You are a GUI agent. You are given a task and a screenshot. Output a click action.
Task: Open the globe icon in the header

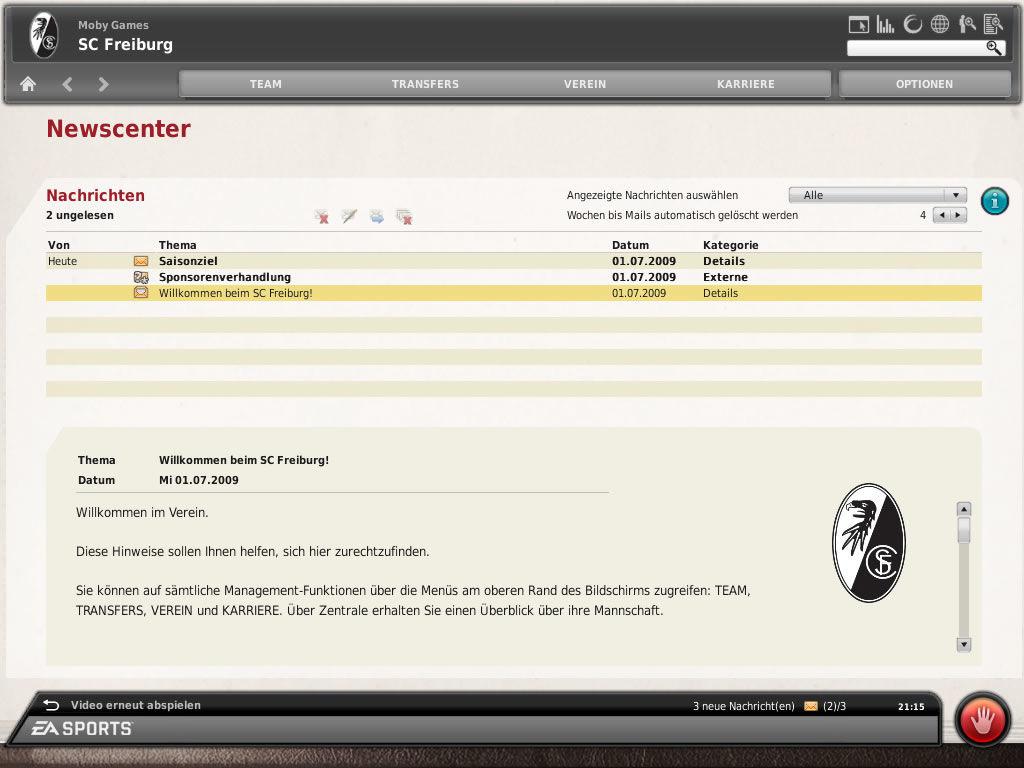940,25
